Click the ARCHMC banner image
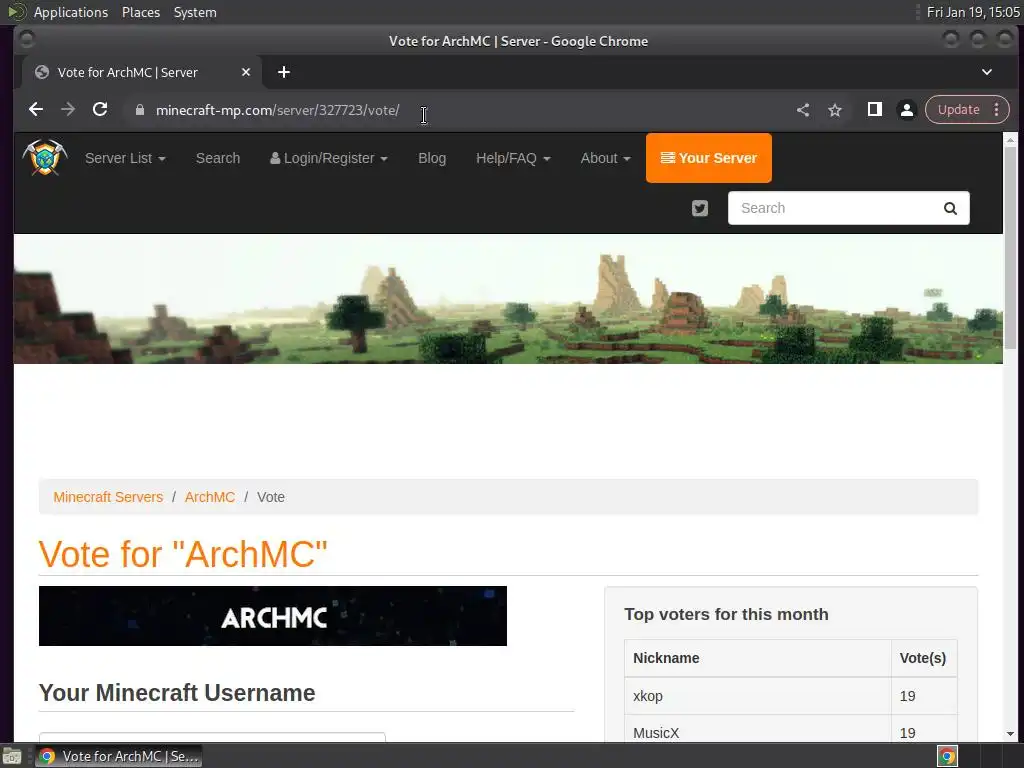 (x=272, y=616)
